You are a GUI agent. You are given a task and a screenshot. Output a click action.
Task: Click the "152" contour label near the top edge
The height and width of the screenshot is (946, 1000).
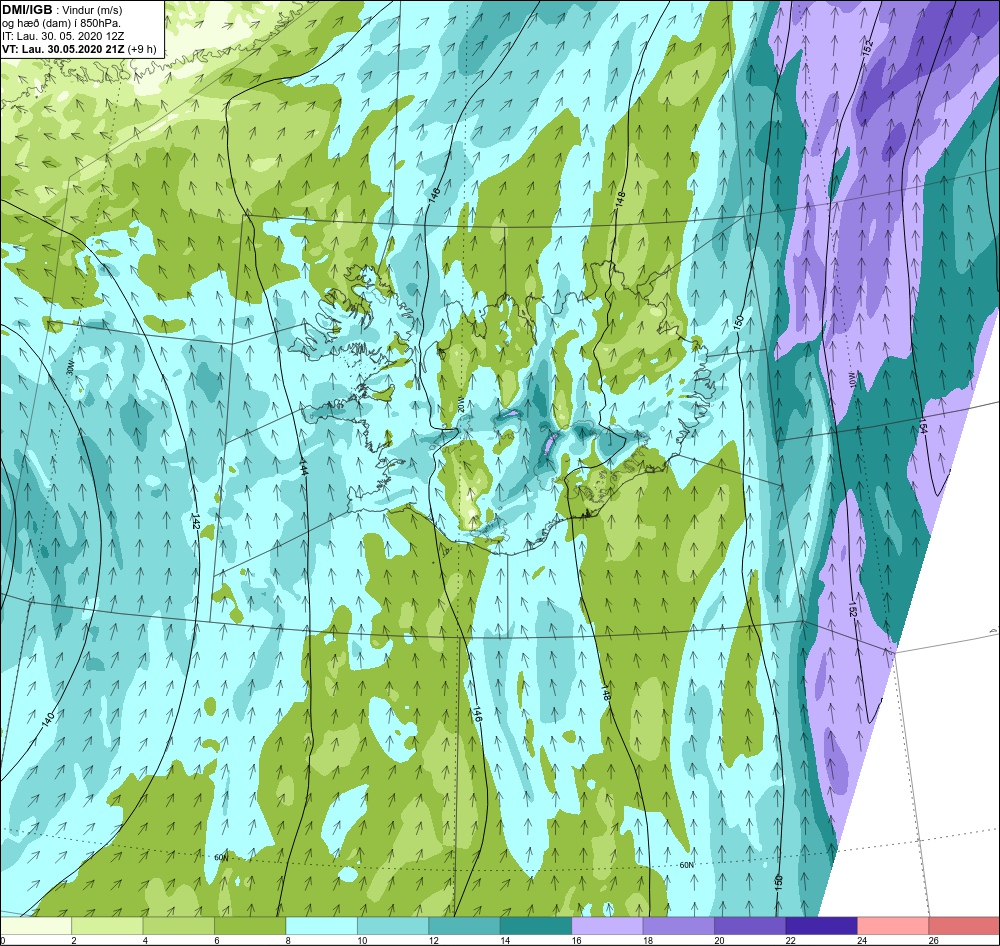coord(867,47)
